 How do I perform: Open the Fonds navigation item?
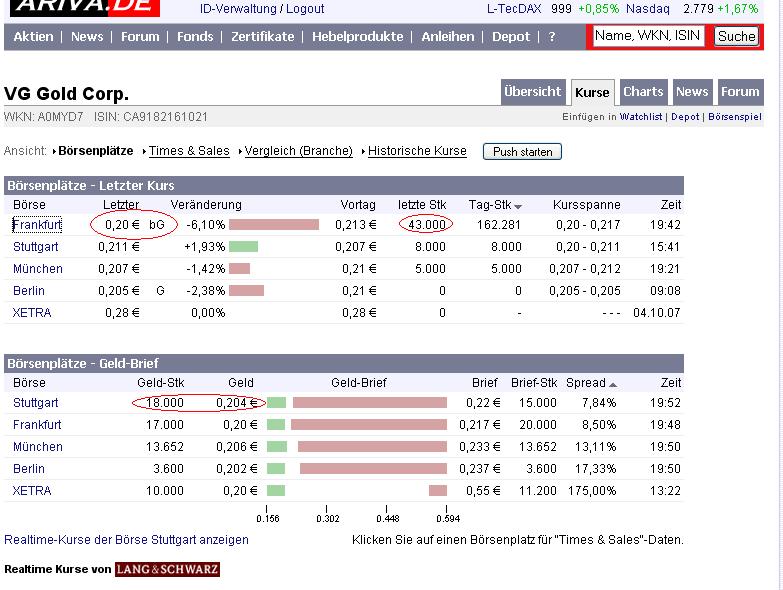195,36
